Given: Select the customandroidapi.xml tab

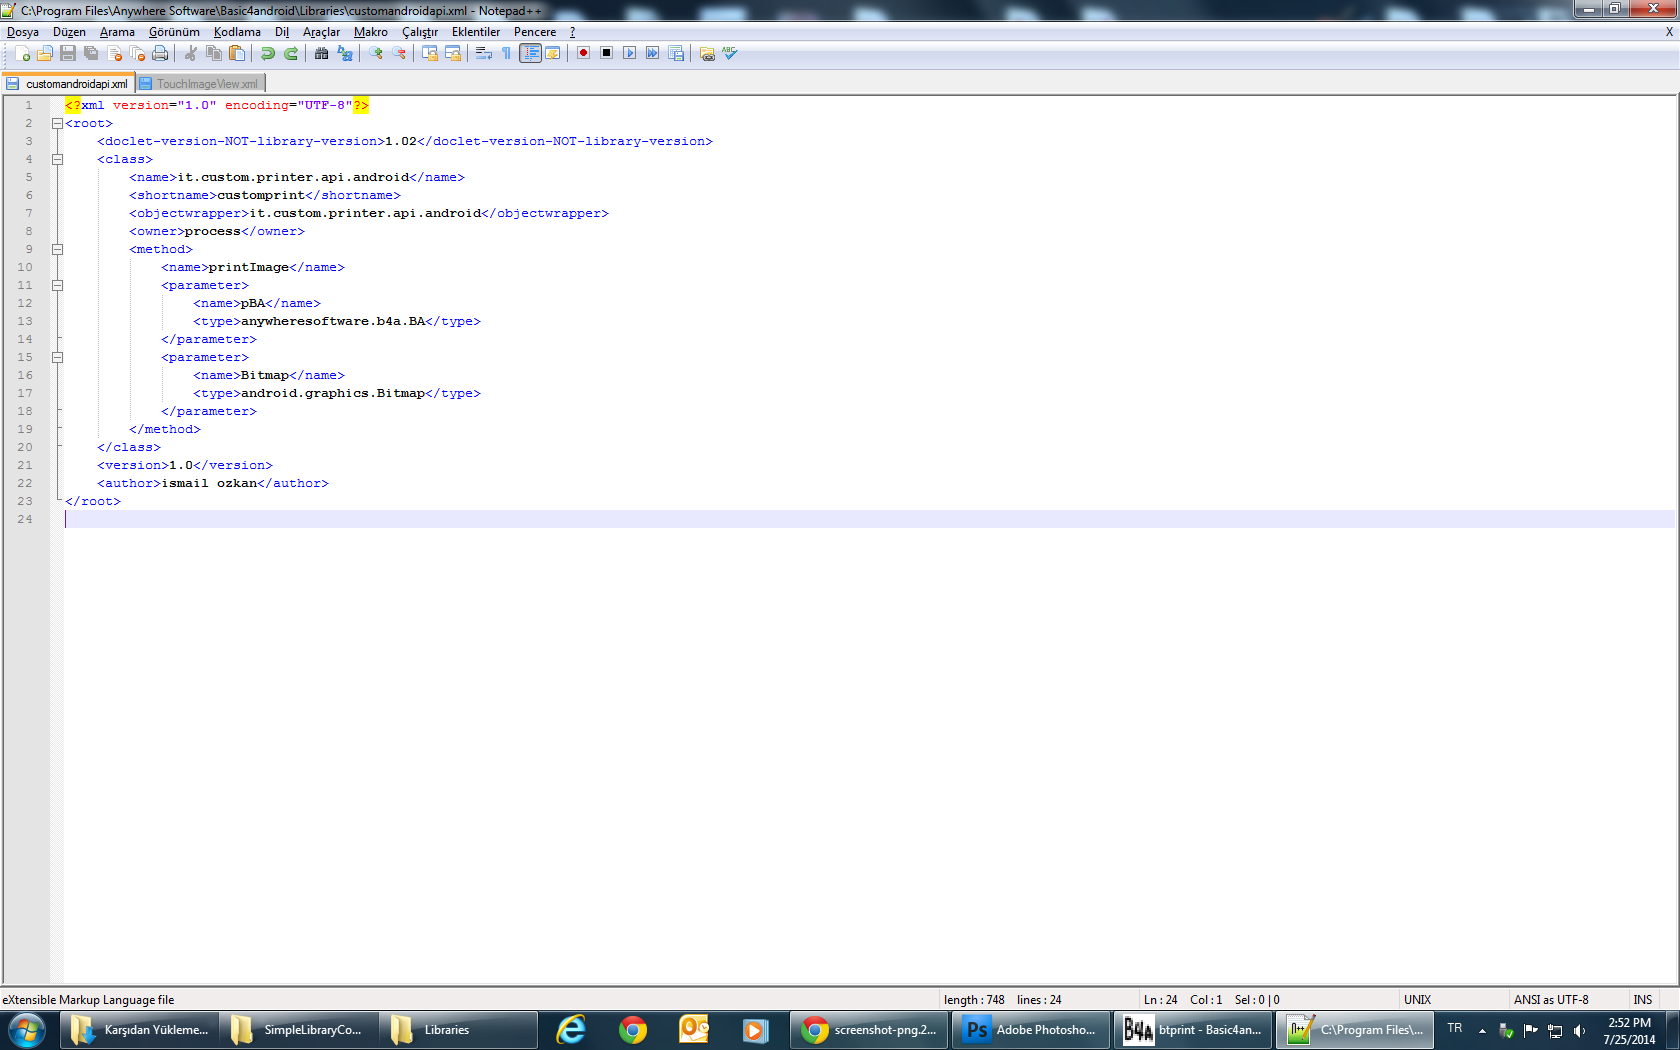Looking at the screenshot, I should 68,84.
